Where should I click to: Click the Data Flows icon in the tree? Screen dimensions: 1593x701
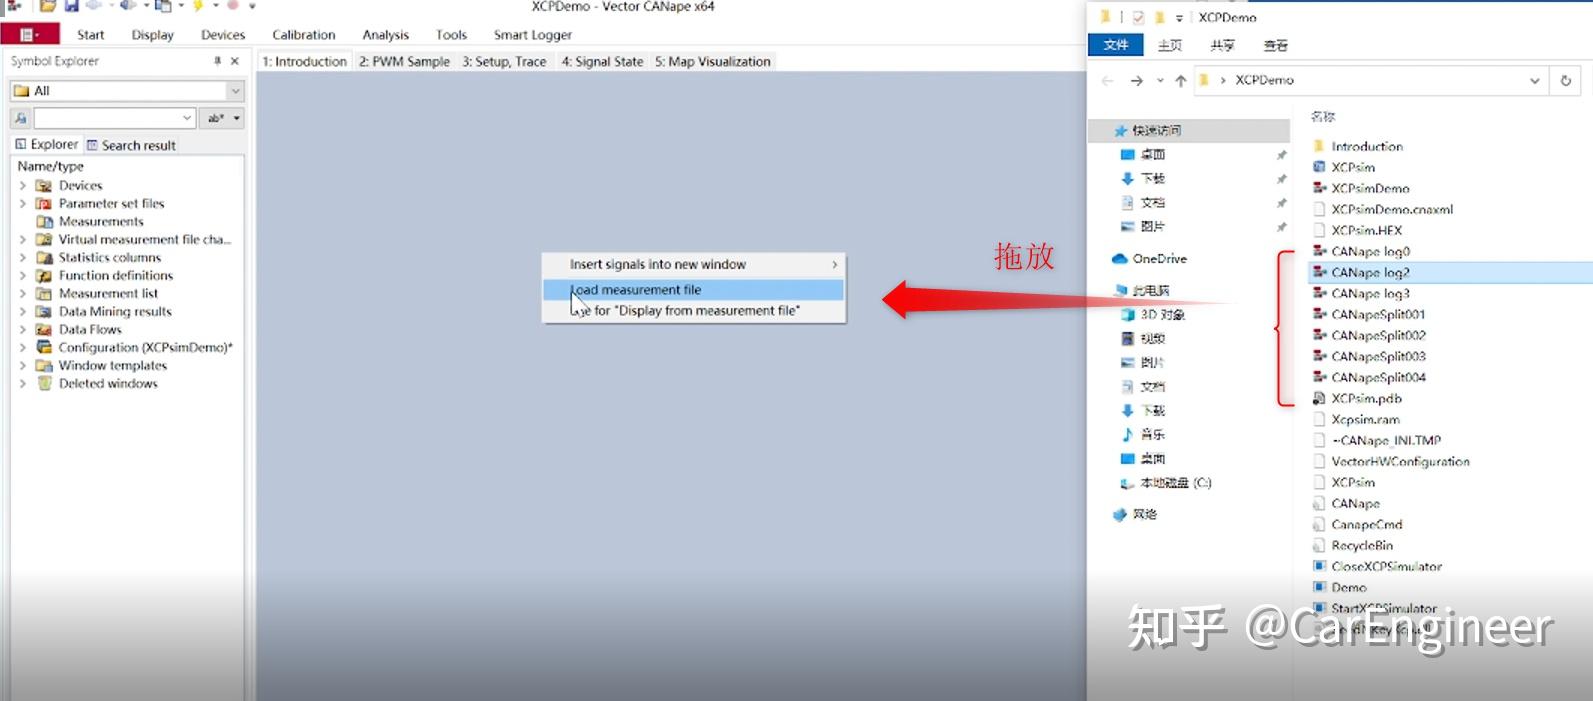(x=44, y=329)
